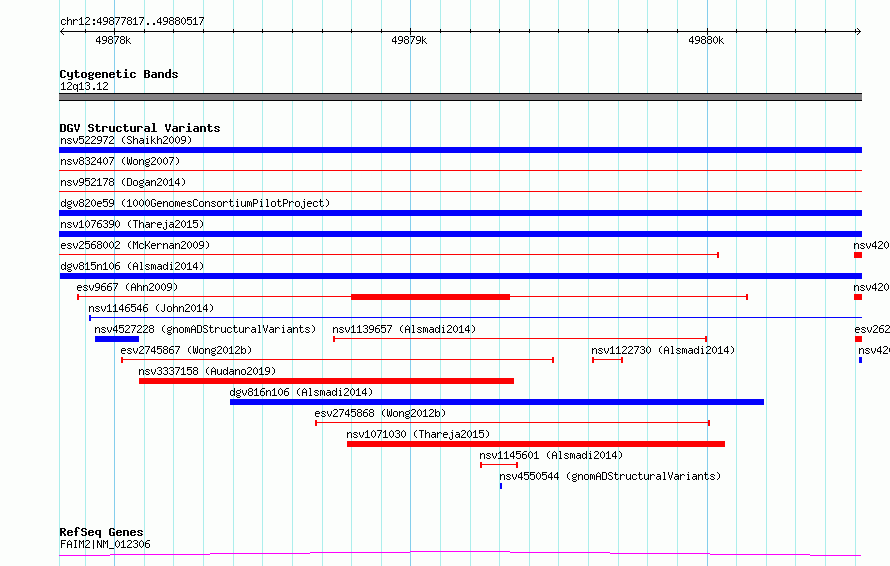Click the red line under esv2745868
The image size is (890, 566).
tap(513, 423)
